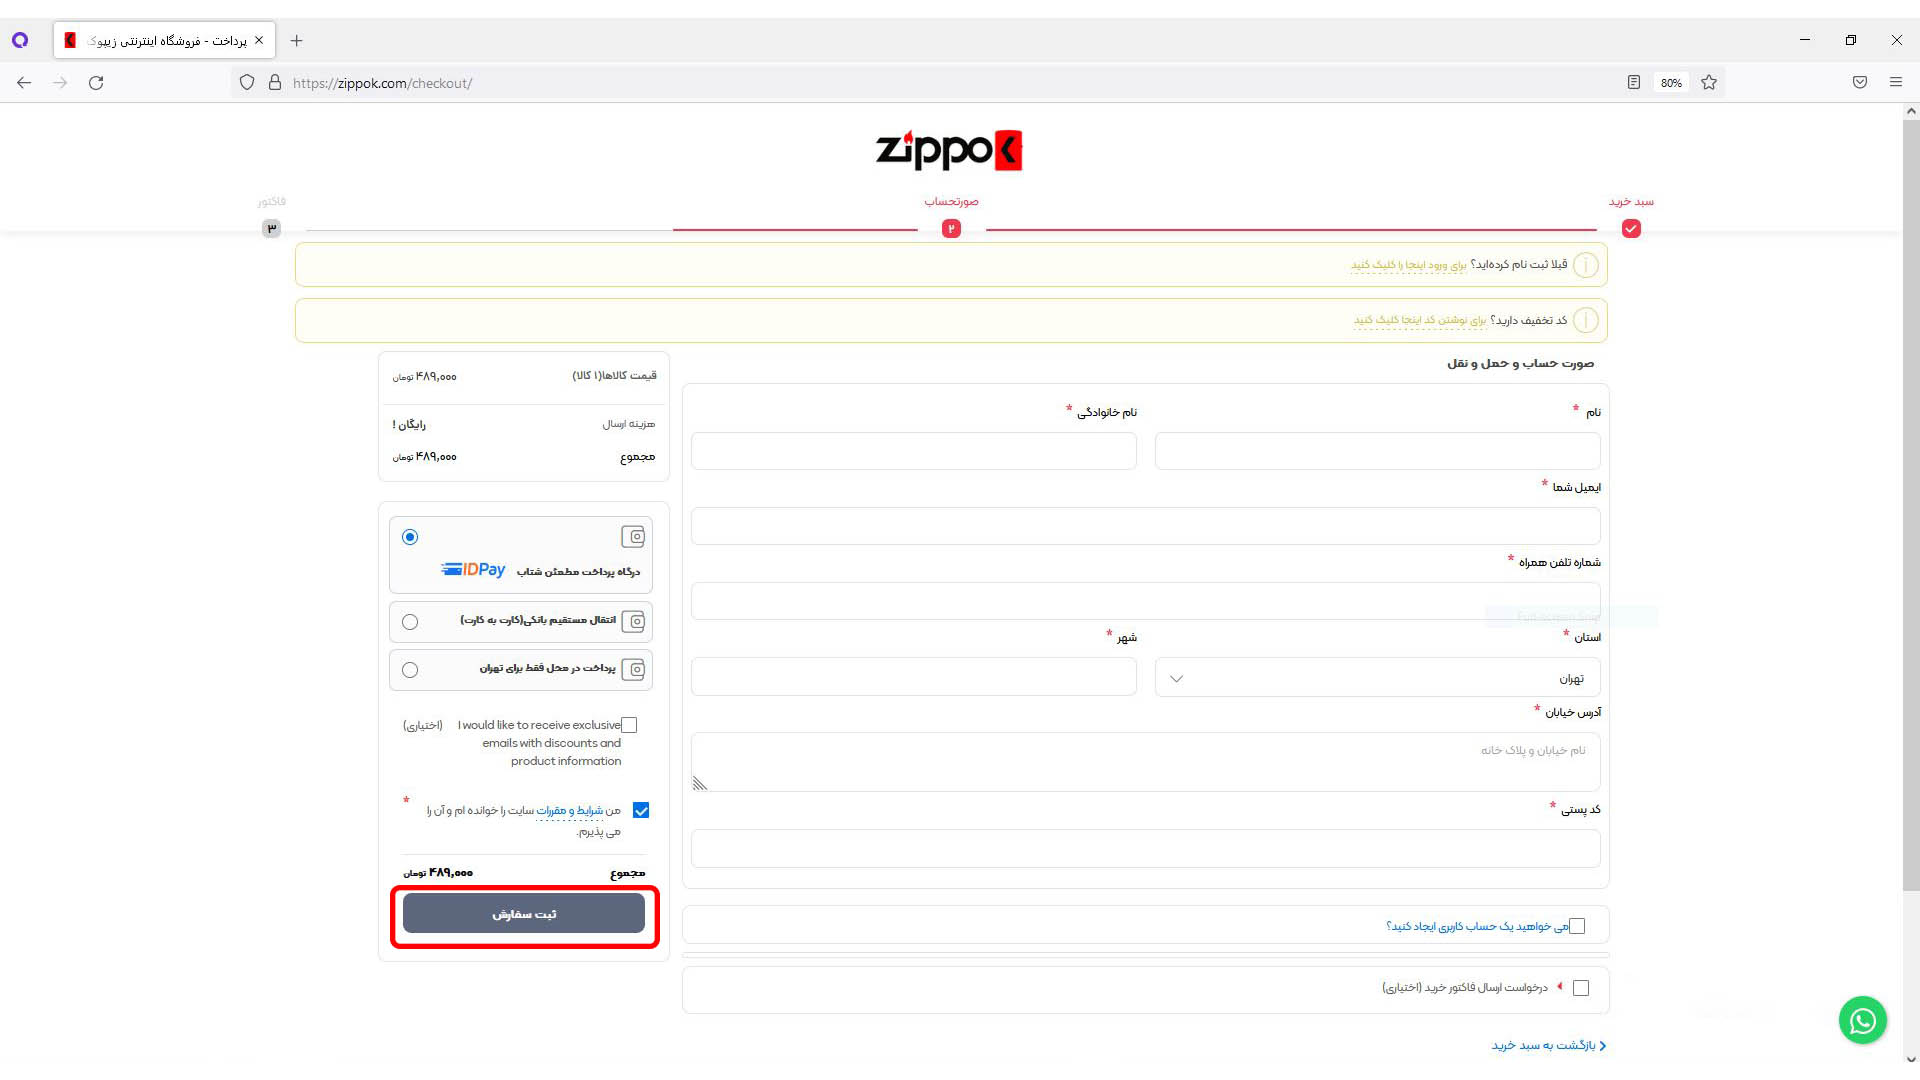Click 80% zoom level indicator
Viewport: 1920px width, 1080px height.
(x=1671, y=83)
